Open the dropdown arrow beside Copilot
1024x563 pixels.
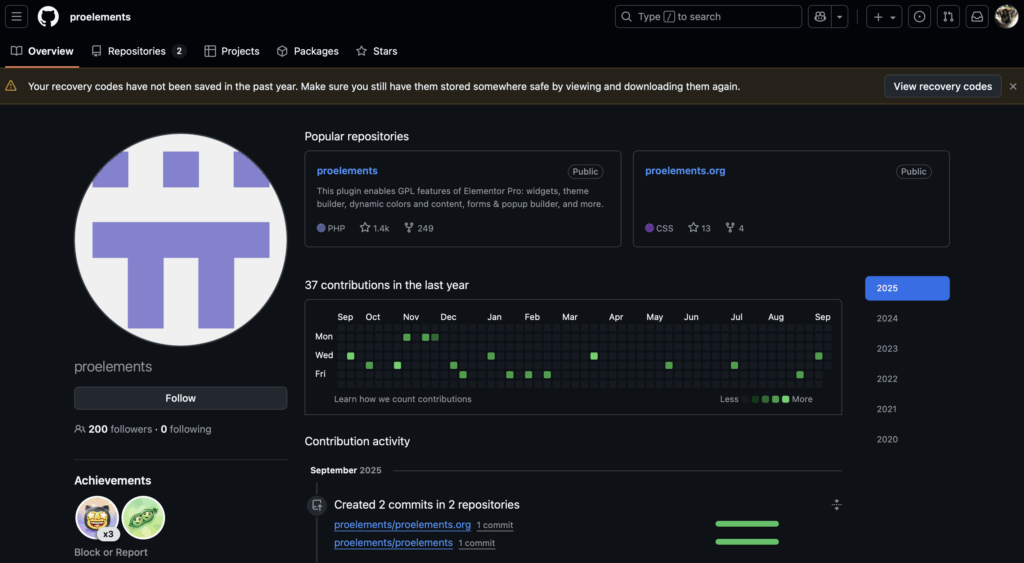[x=841, y=17]
